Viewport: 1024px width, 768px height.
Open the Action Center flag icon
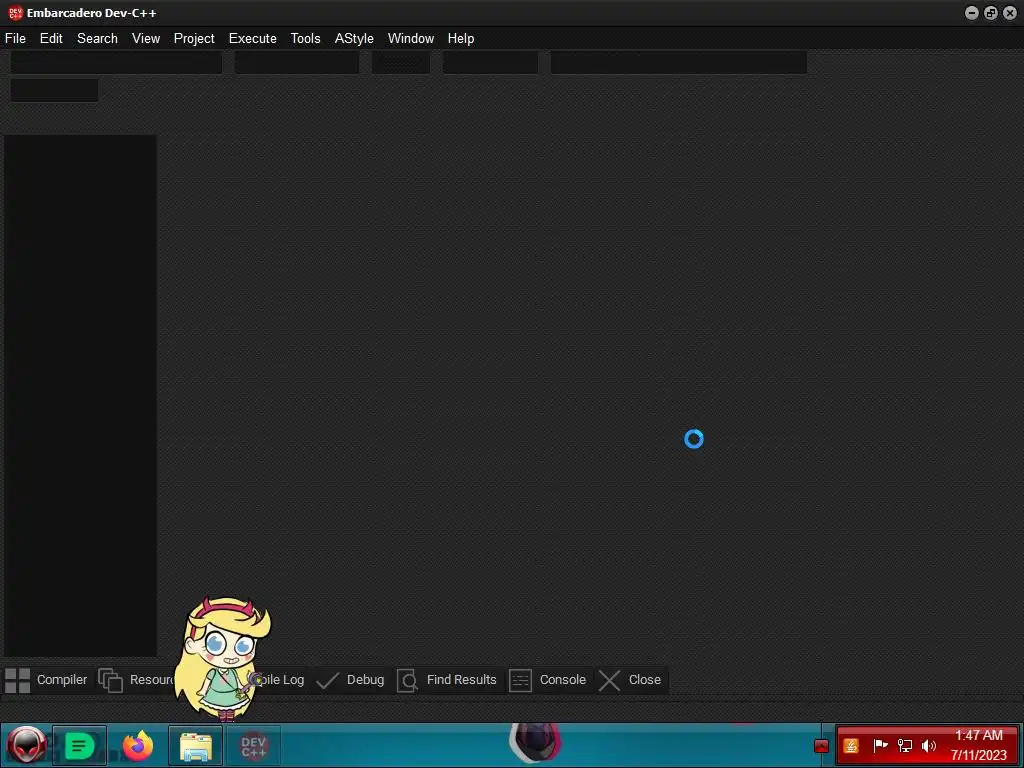coord(880,745)
